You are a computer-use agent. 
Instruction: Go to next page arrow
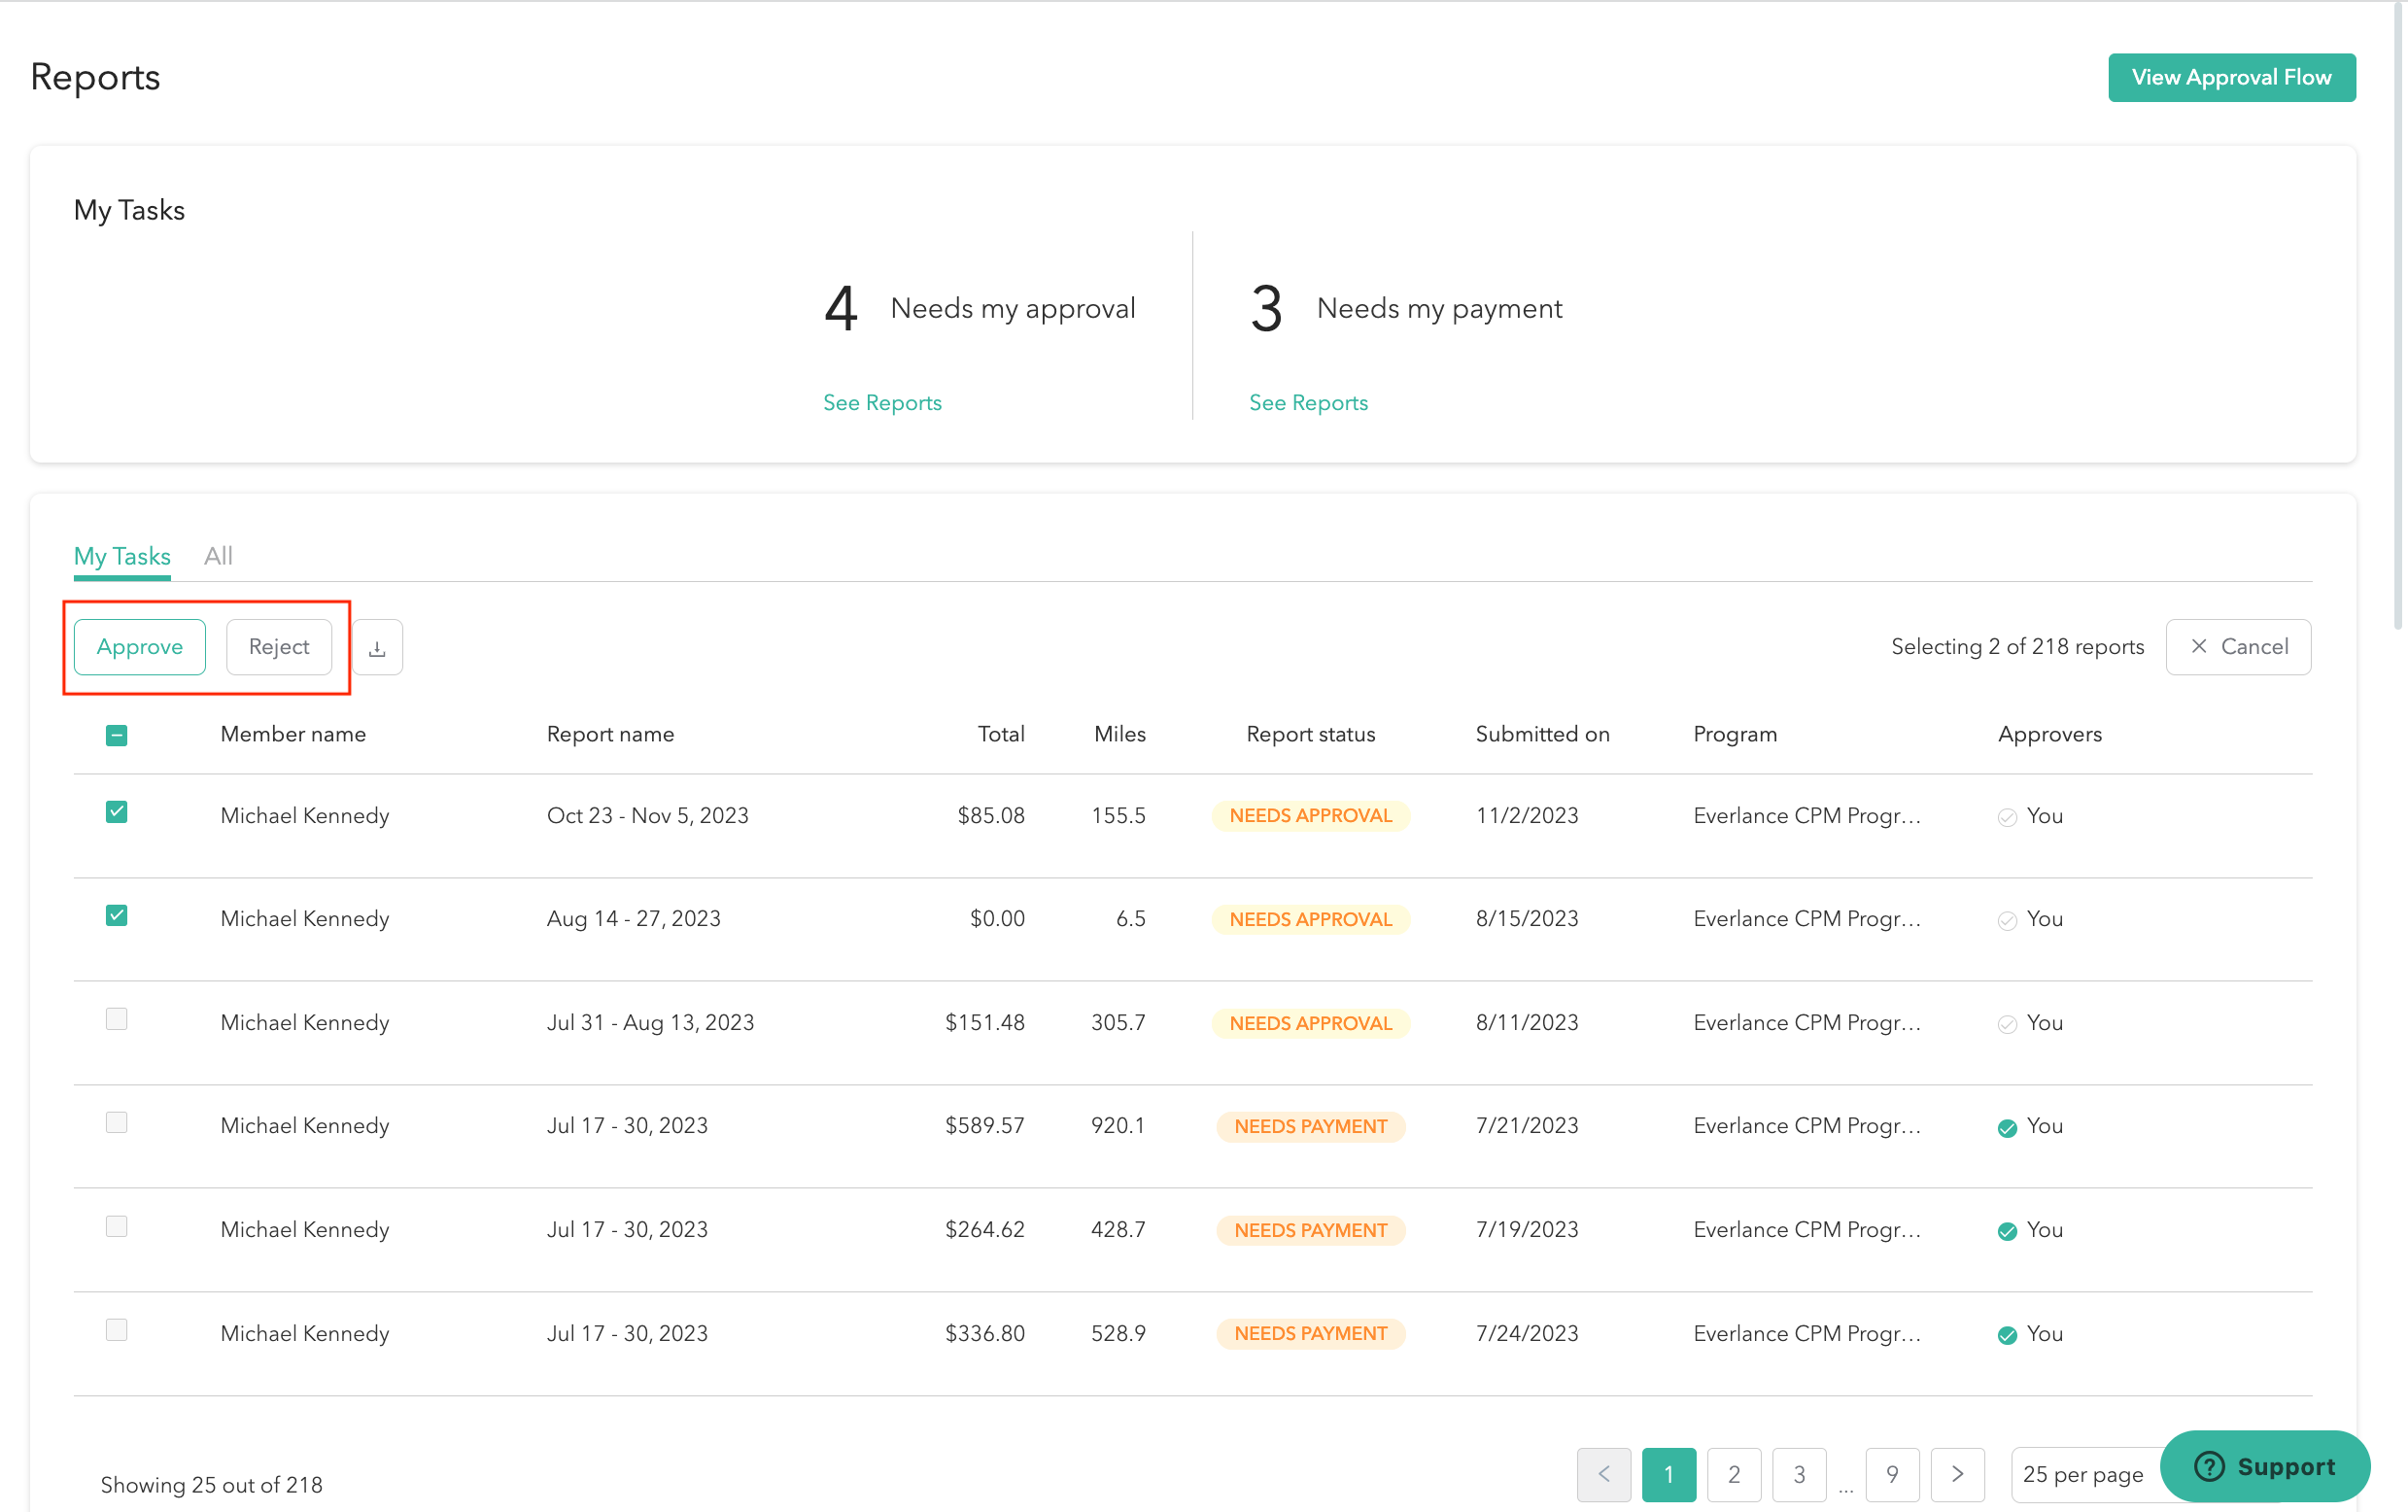1957,1473
